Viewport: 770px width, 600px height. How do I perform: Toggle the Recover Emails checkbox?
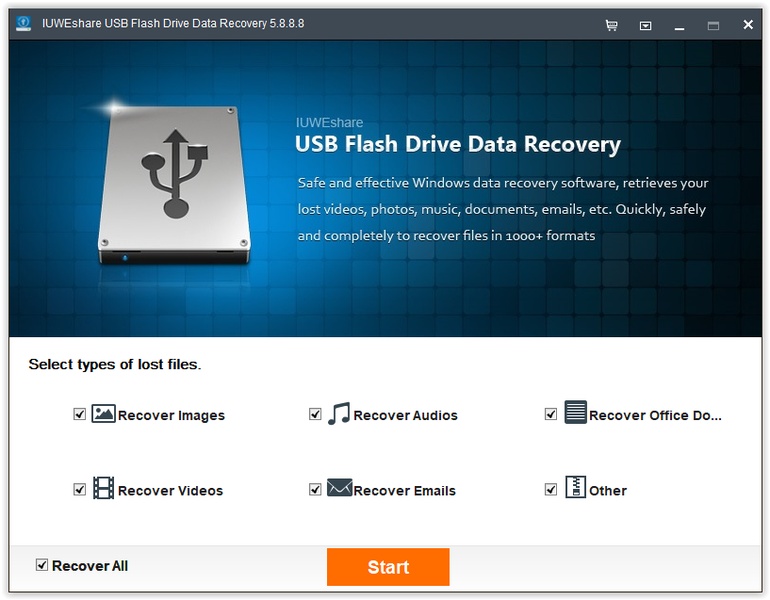tap(315, 490)
